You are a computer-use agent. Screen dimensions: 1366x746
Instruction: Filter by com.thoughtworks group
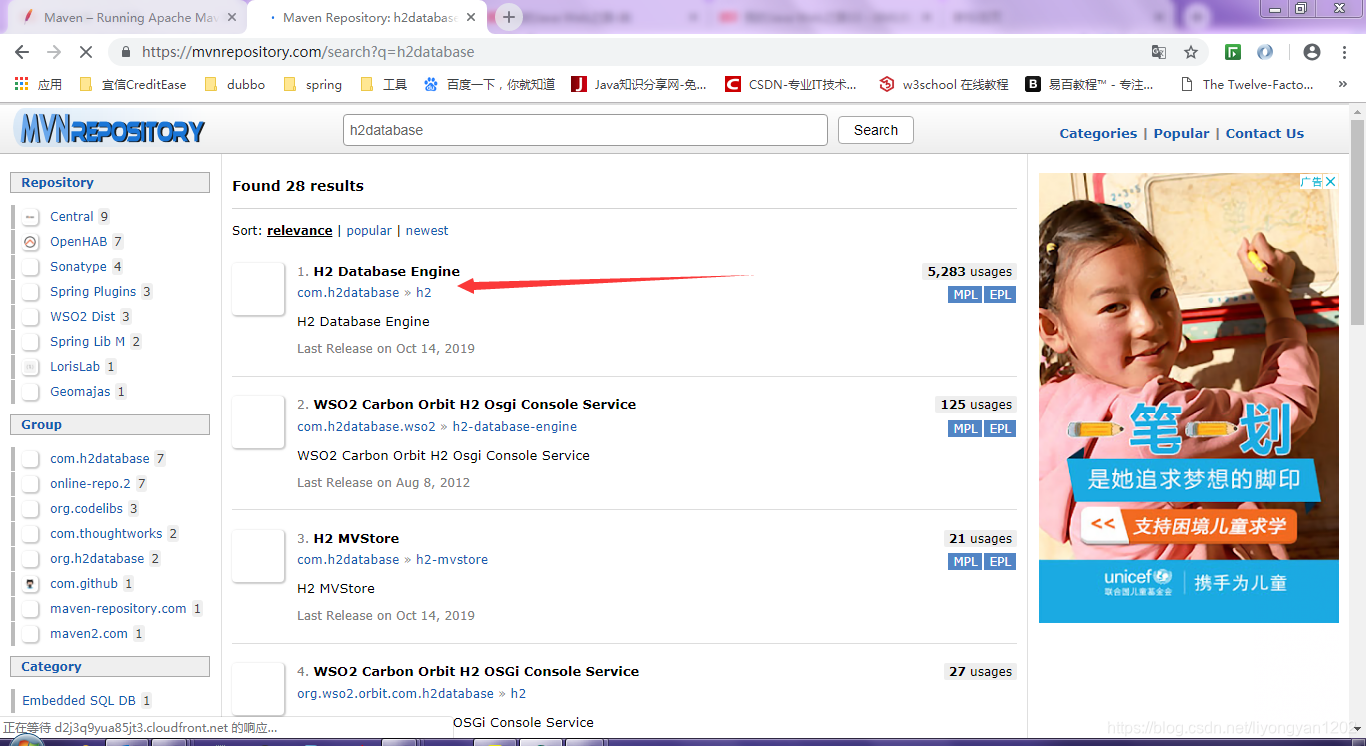point(106,533)
